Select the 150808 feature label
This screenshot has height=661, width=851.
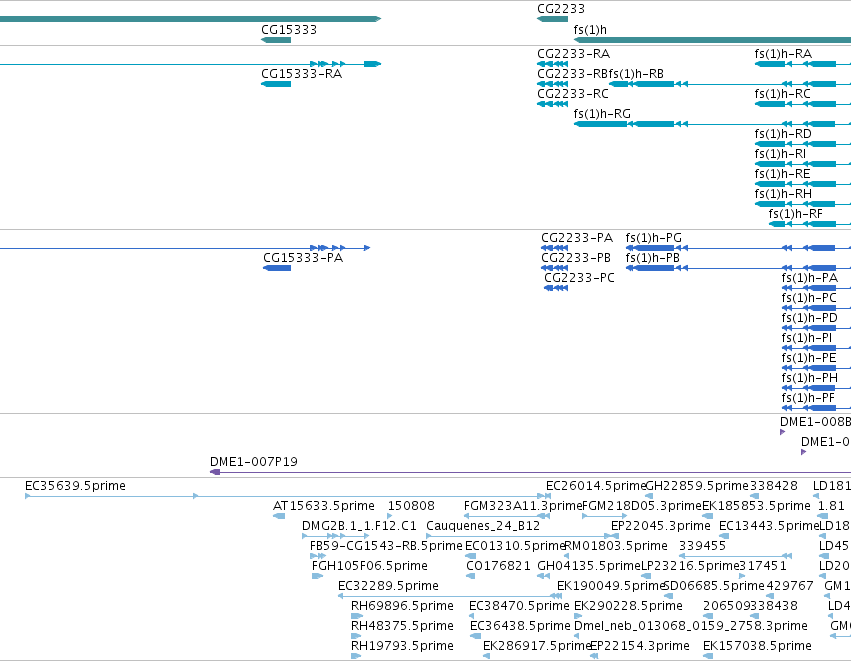click(x=411, y=506)
